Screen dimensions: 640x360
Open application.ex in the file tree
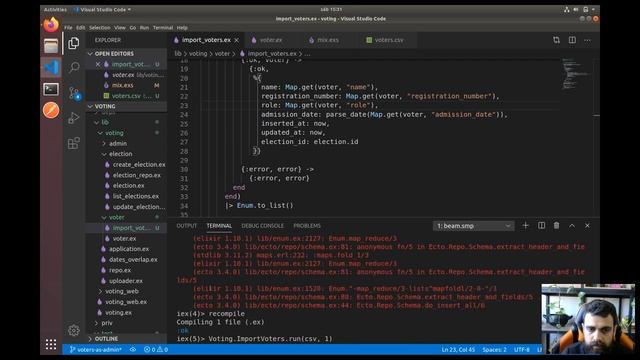point(129,249)
